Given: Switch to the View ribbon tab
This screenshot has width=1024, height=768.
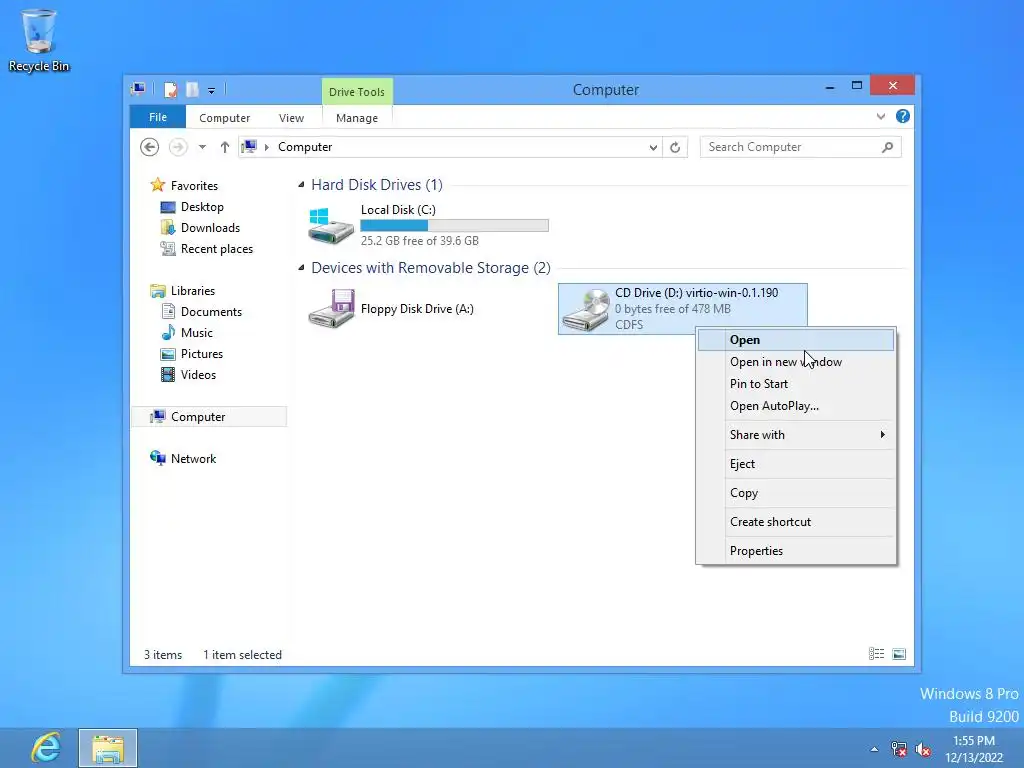Looking at the screenshot, I should pyautogui.click(x=291, y=118).
